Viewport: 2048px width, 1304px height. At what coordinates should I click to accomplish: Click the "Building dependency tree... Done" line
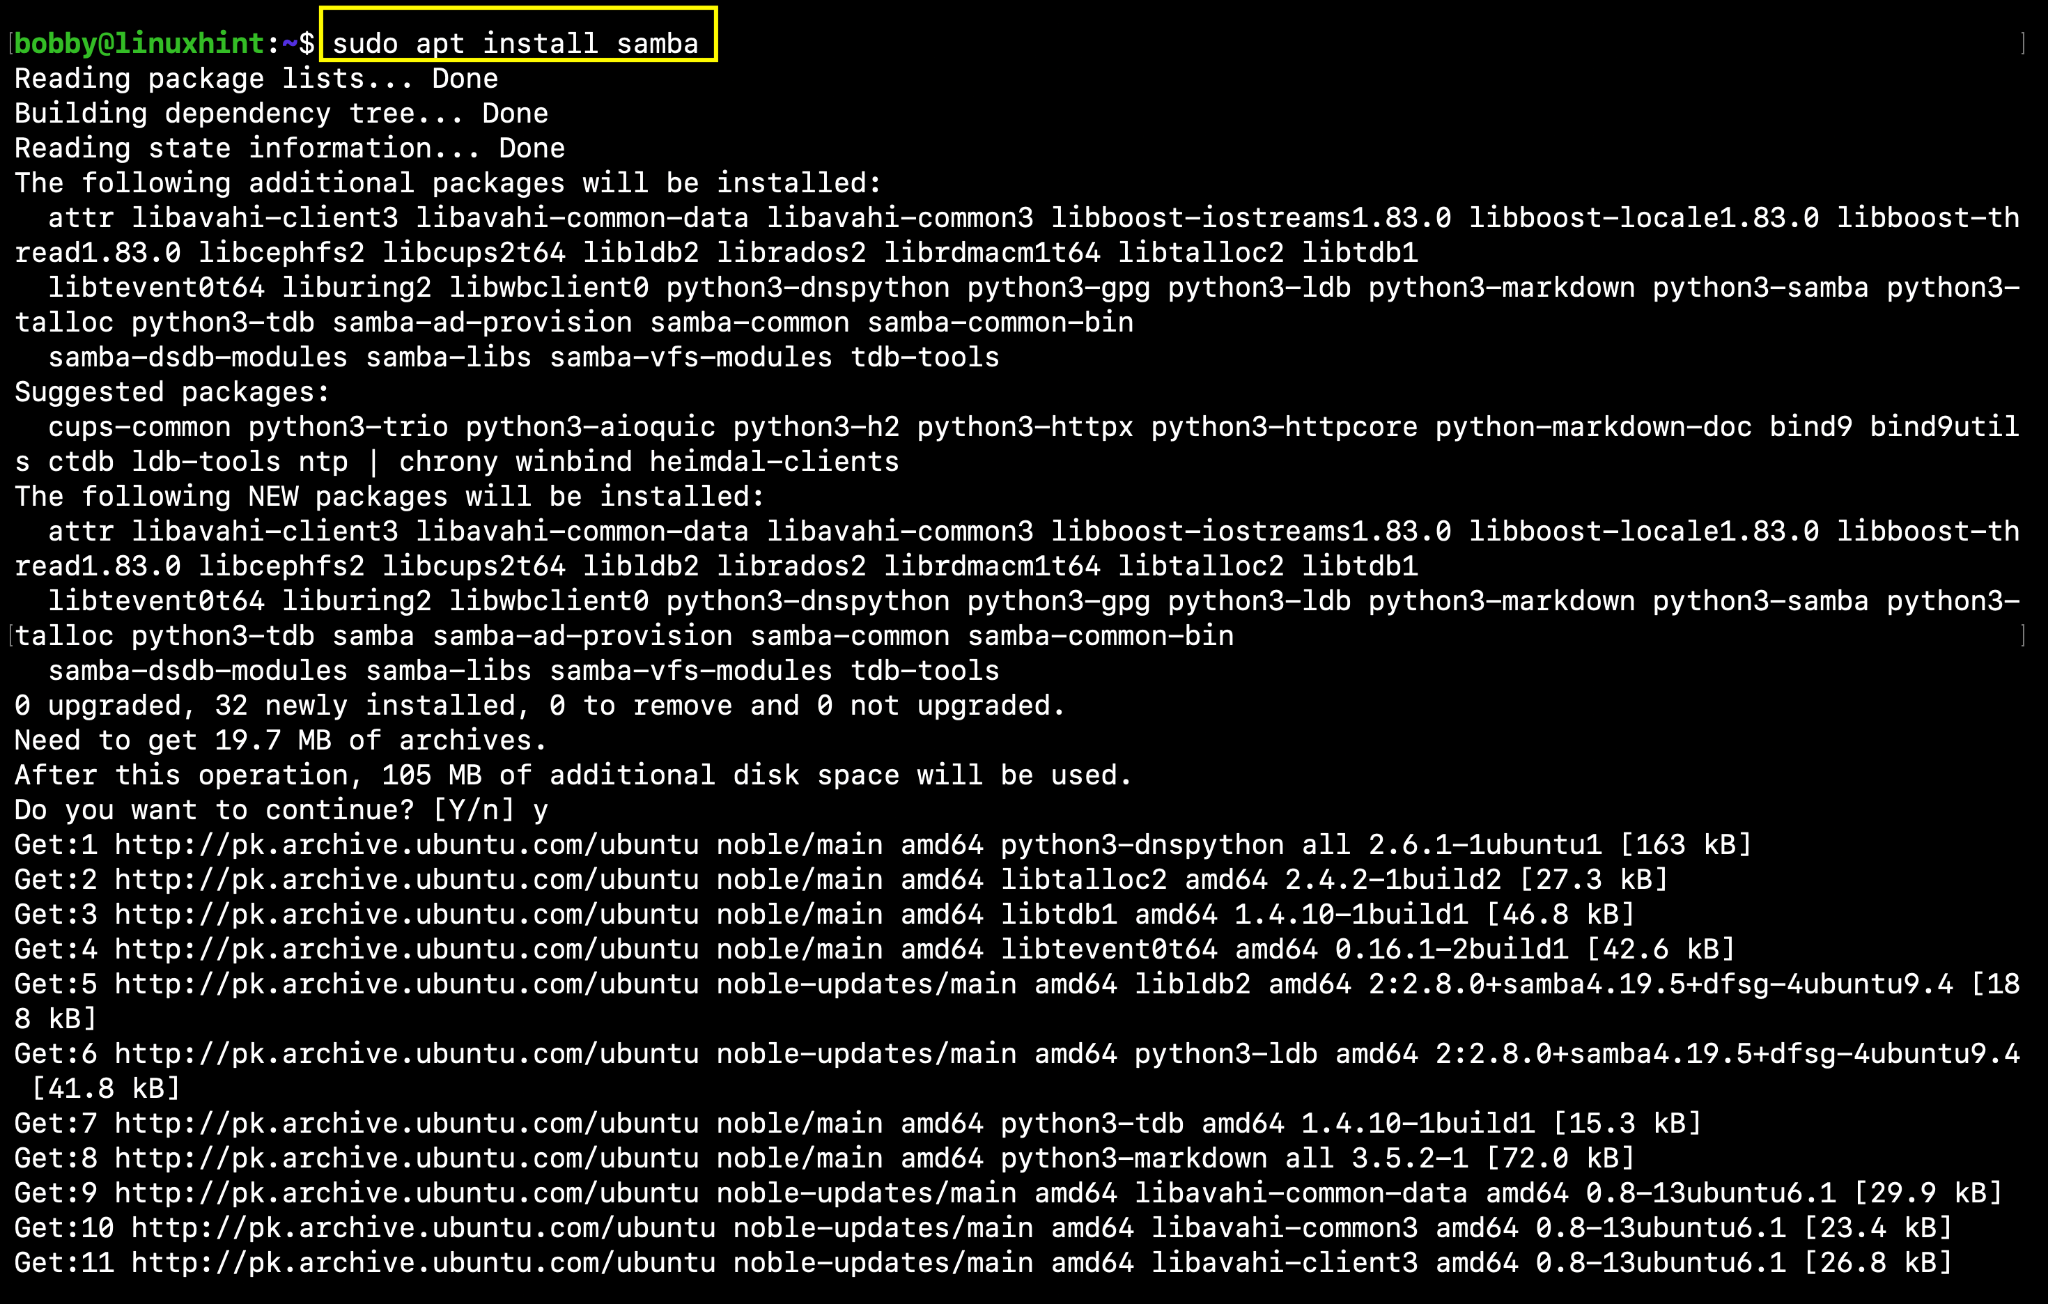coord(281,114)
